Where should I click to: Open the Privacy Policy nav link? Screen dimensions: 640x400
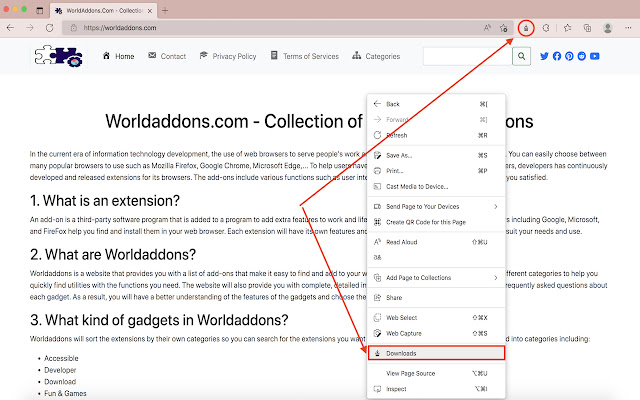pyautogui.click(x=228, y=56)
